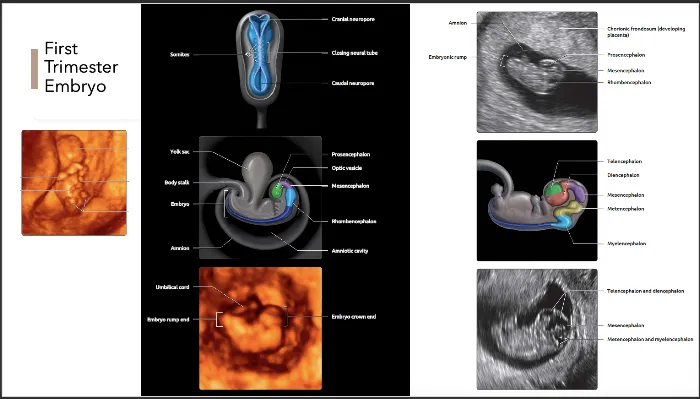
Task: Click "Rhombencephalon" label beside top ultrasound
Action: point(629,82)
